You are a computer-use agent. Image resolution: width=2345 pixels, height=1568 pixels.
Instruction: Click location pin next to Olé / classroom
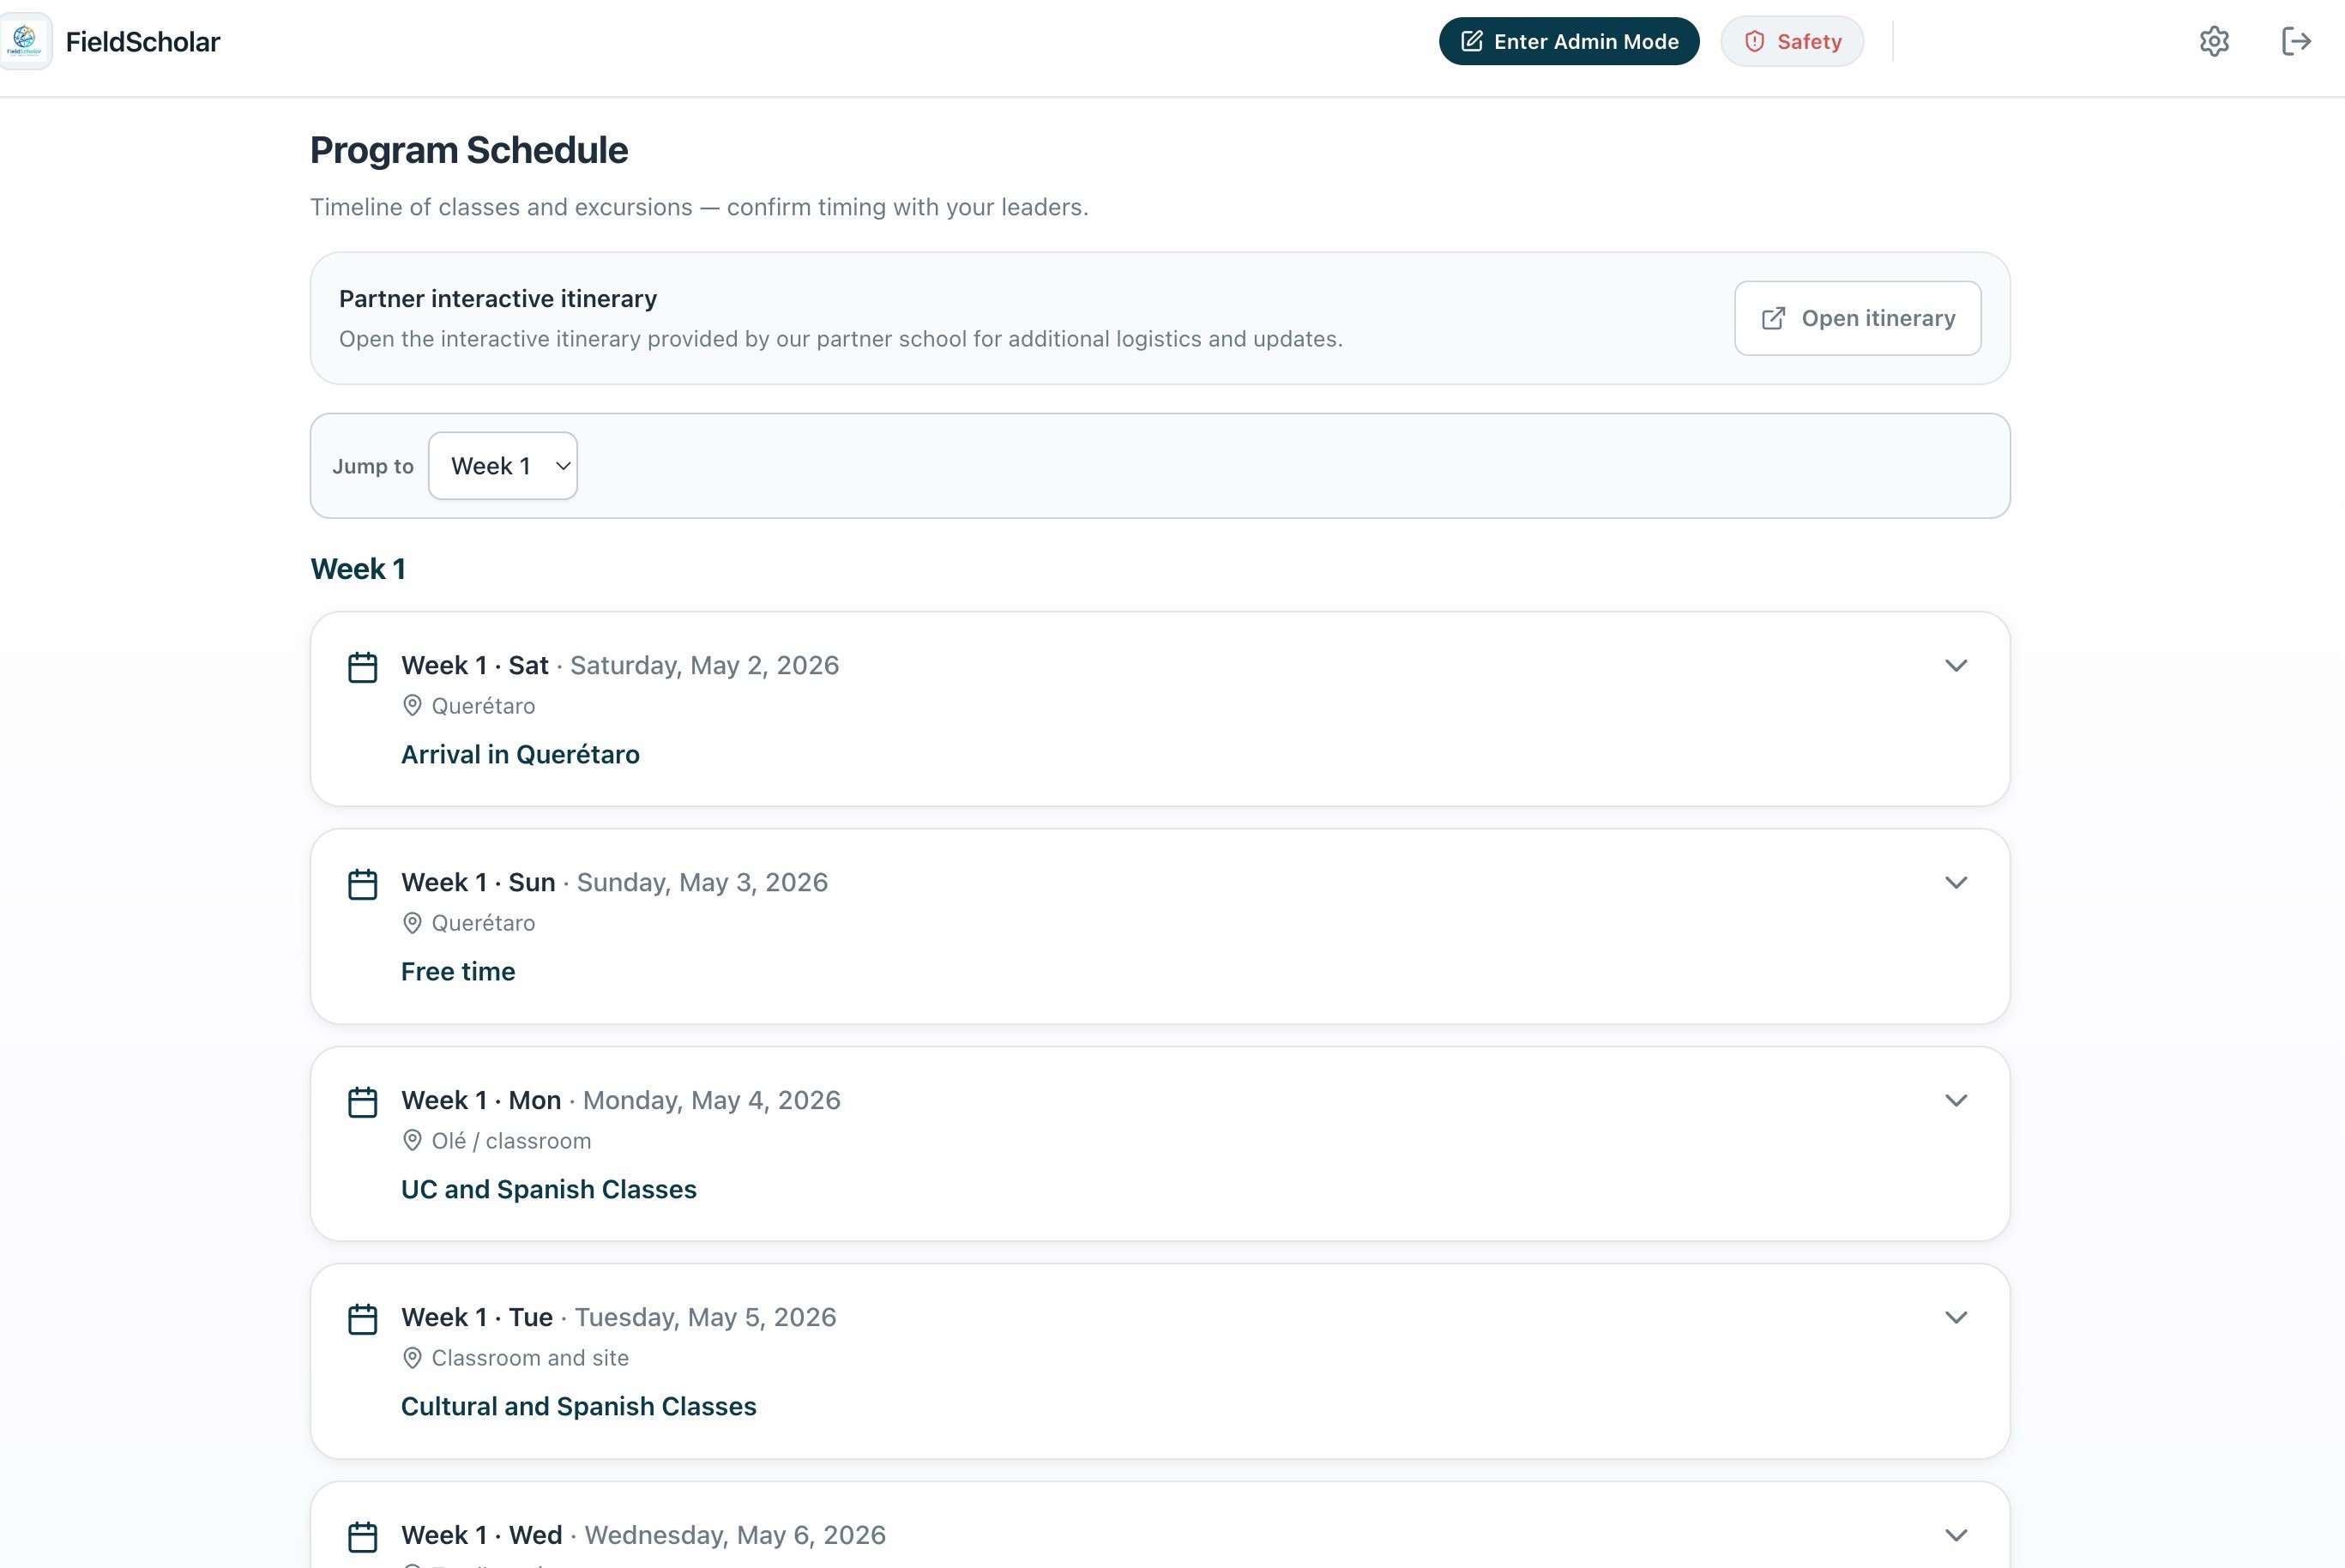[x=412, y=1140]
